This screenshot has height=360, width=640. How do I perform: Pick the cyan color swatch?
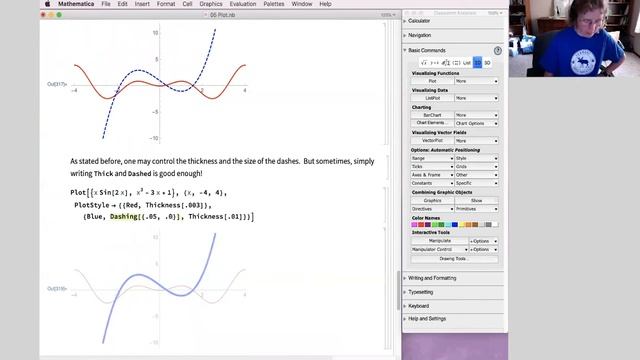point(448,224)
